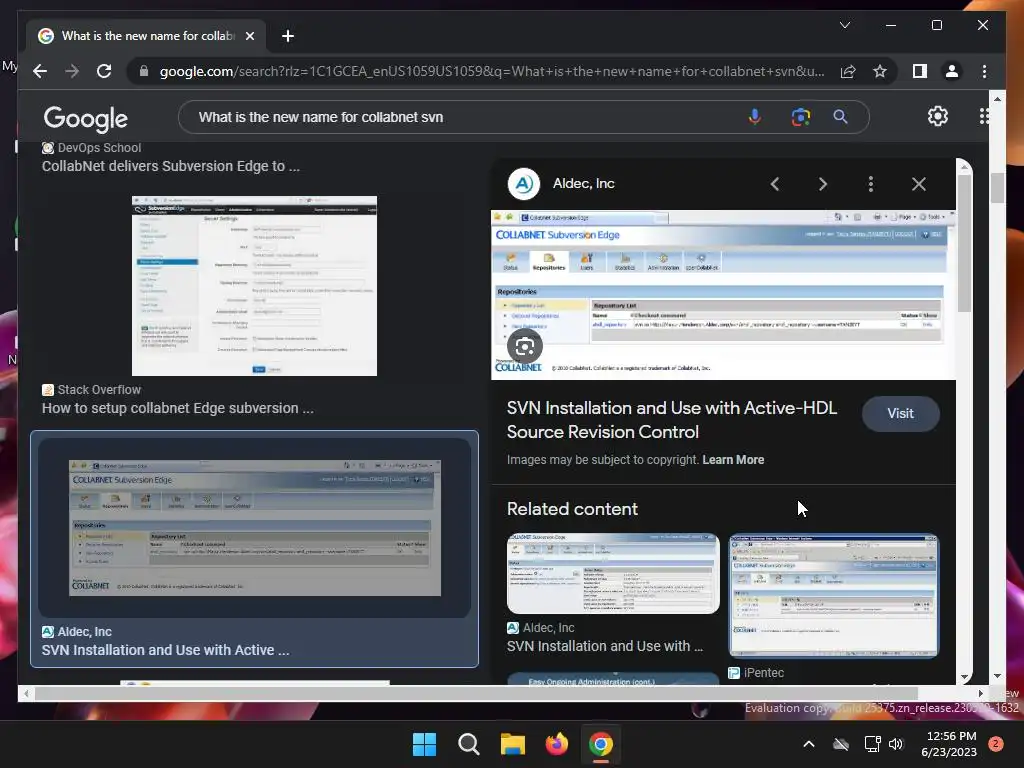The image size is (1024, 768).
Task: Select the highlighted Aldec image thumbnail
Action: (255, 528)
